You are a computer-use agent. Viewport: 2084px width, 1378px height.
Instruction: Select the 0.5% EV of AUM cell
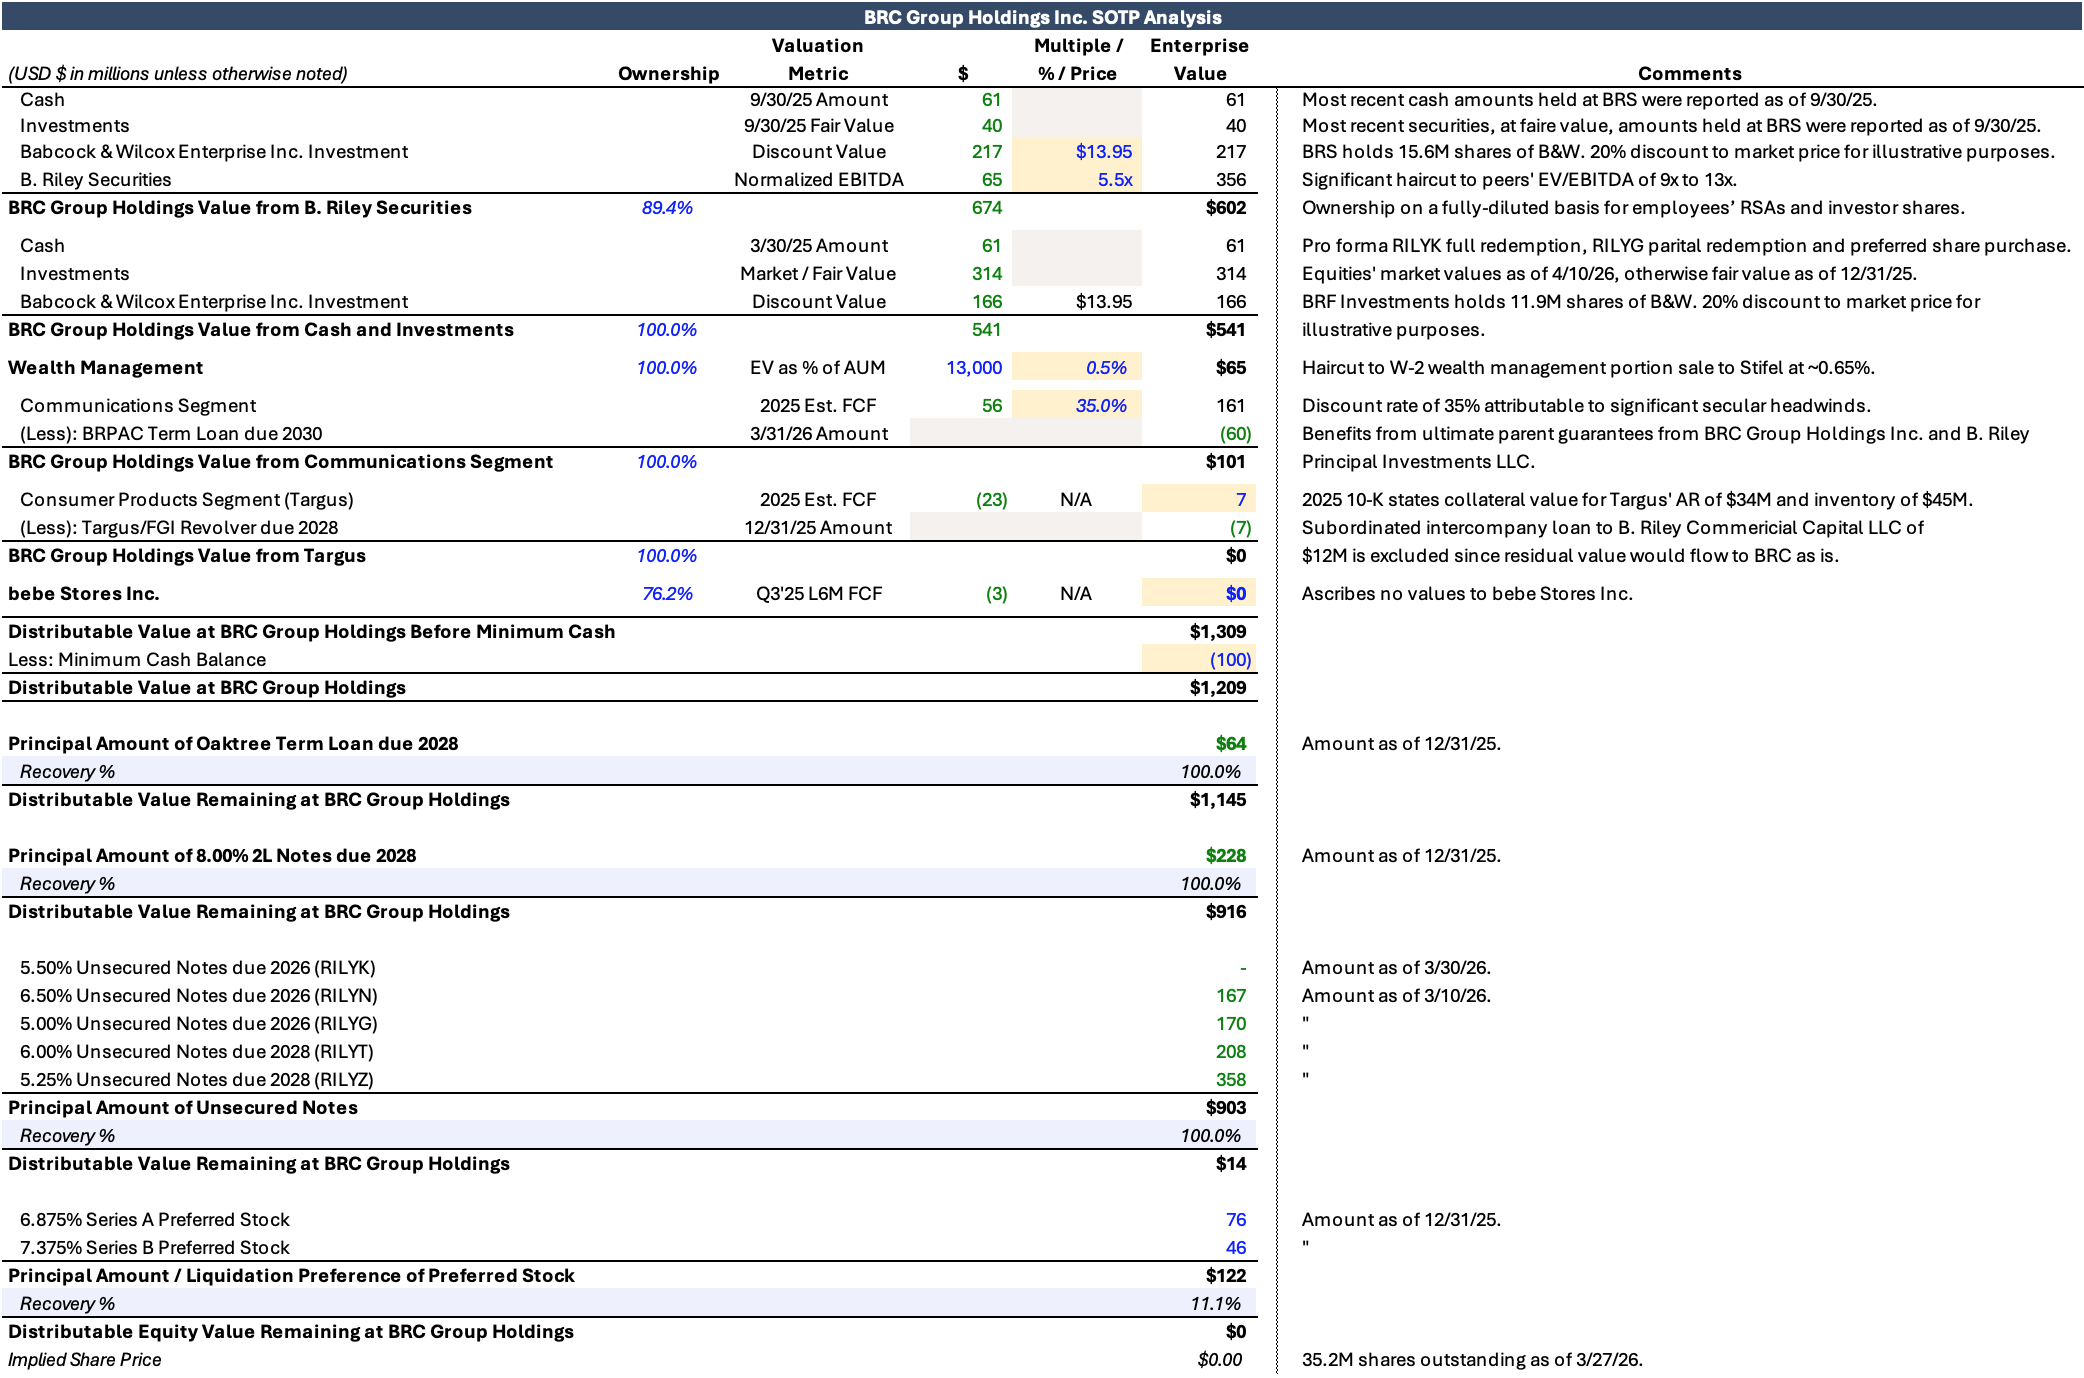(x=1105, y=368)
